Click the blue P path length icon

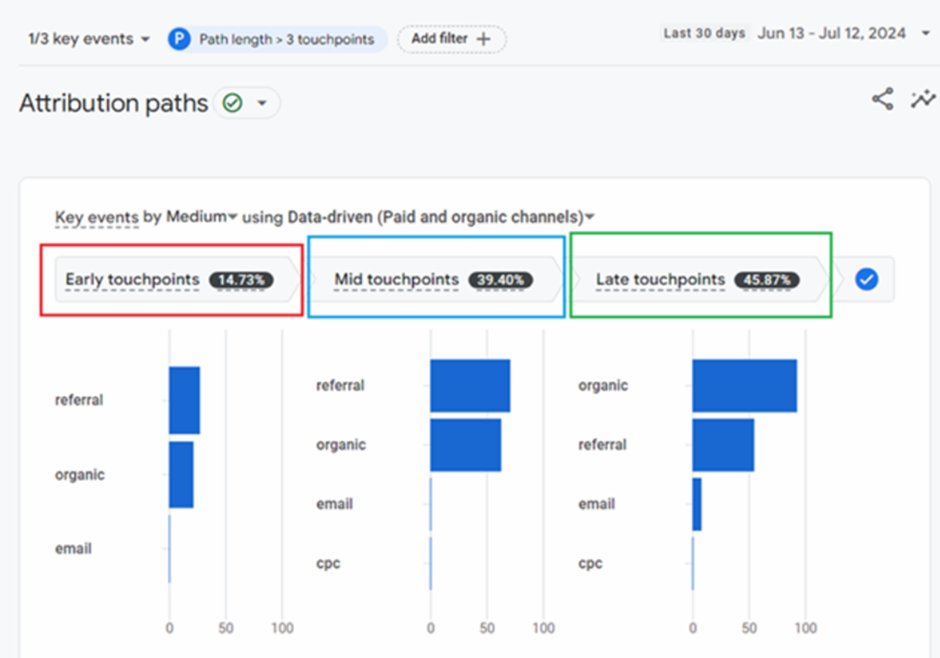coord(179,39)
